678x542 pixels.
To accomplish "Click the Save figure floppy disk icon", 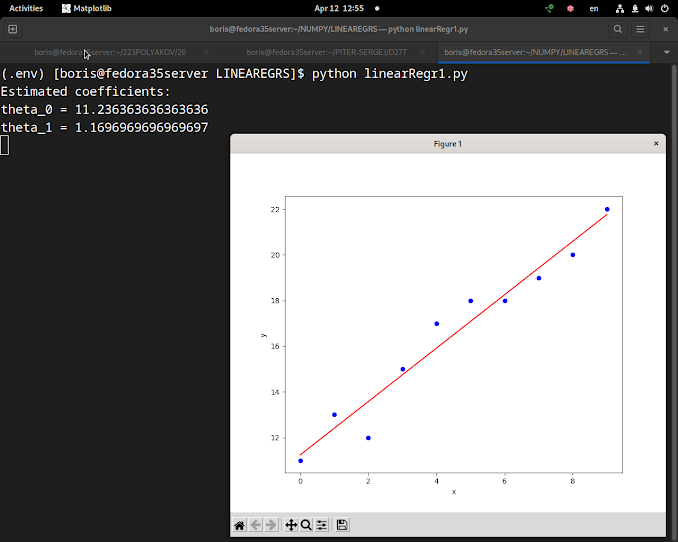I will tap(342, 525).
